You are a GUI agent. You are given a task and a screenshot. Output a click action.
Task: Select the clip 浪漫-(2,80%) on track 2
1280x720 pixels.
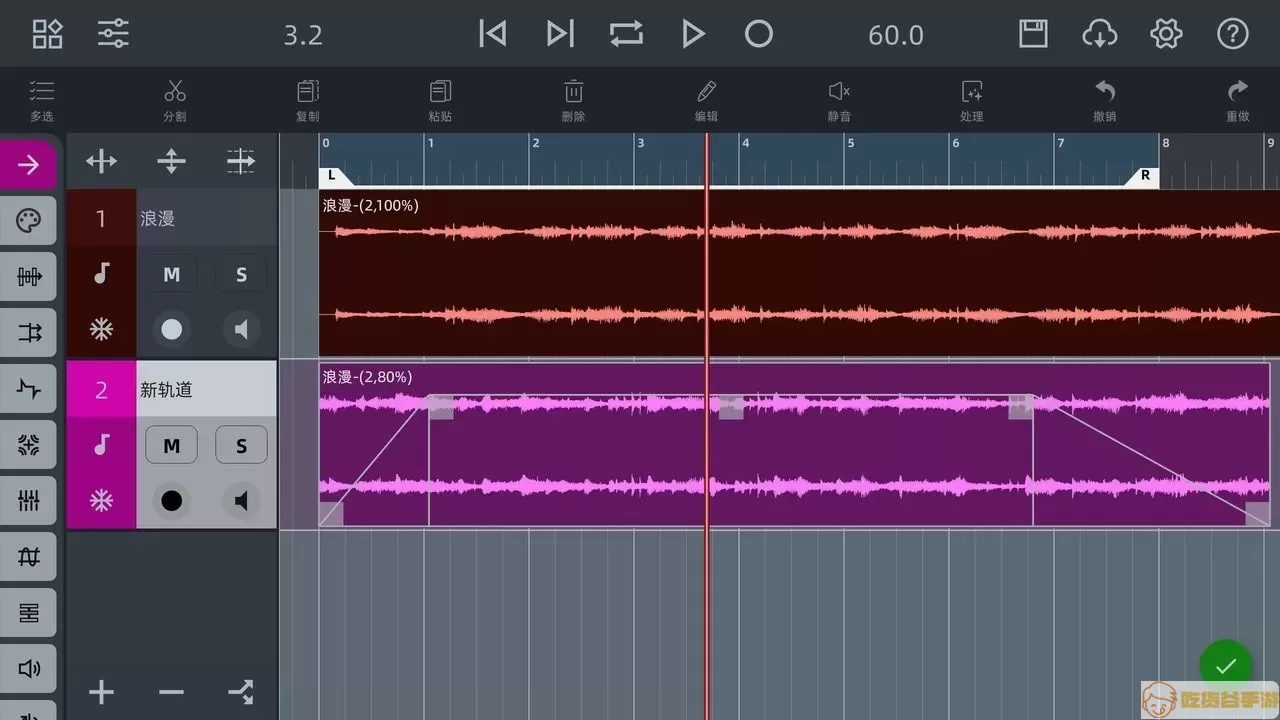(795, 445)
